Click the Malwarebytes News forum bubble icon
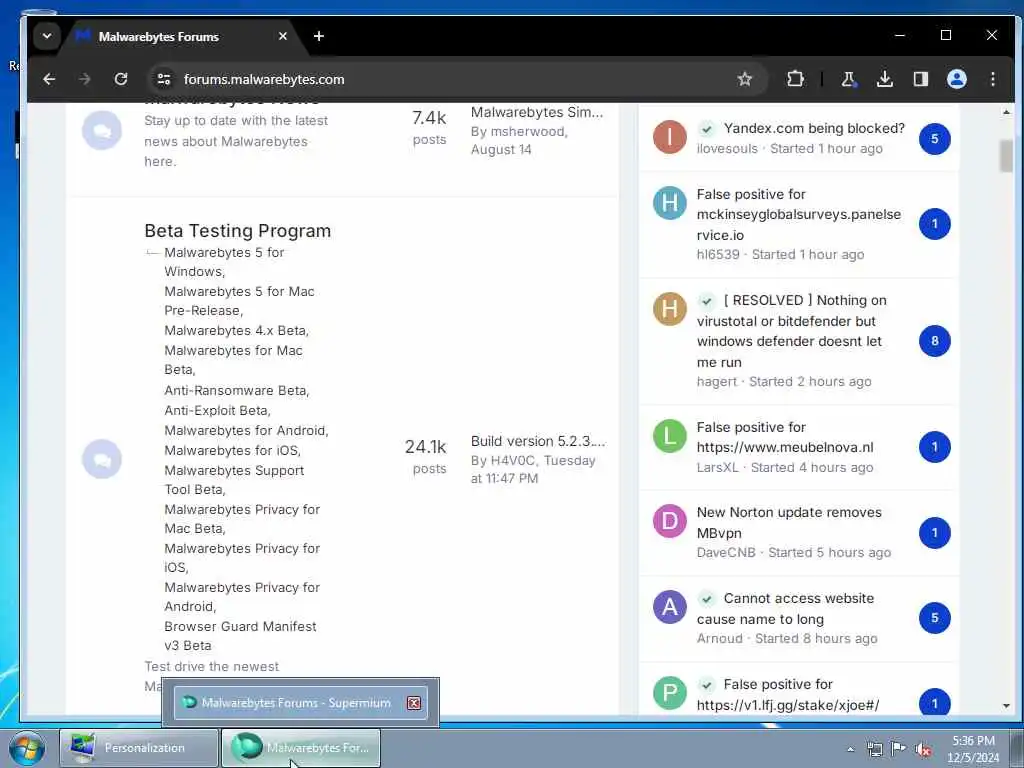This screenshot has width=1024, height=768. click(102, 131)
